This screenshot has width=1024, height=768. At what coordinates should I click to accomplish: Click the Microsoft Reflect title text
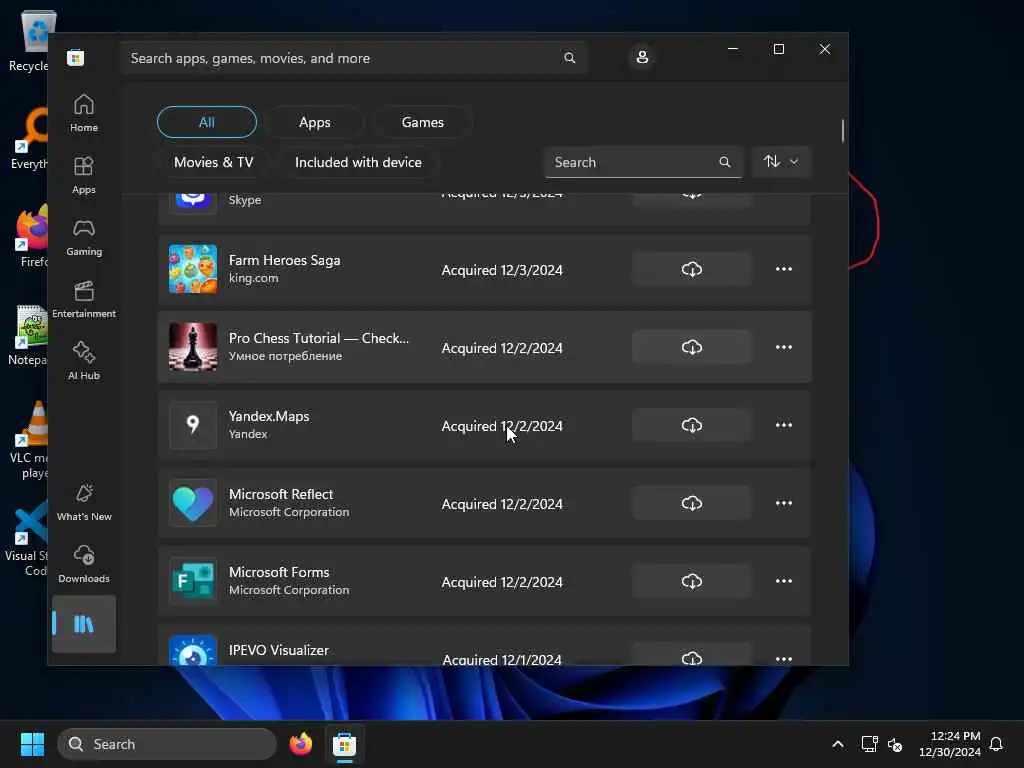(281, 494)
